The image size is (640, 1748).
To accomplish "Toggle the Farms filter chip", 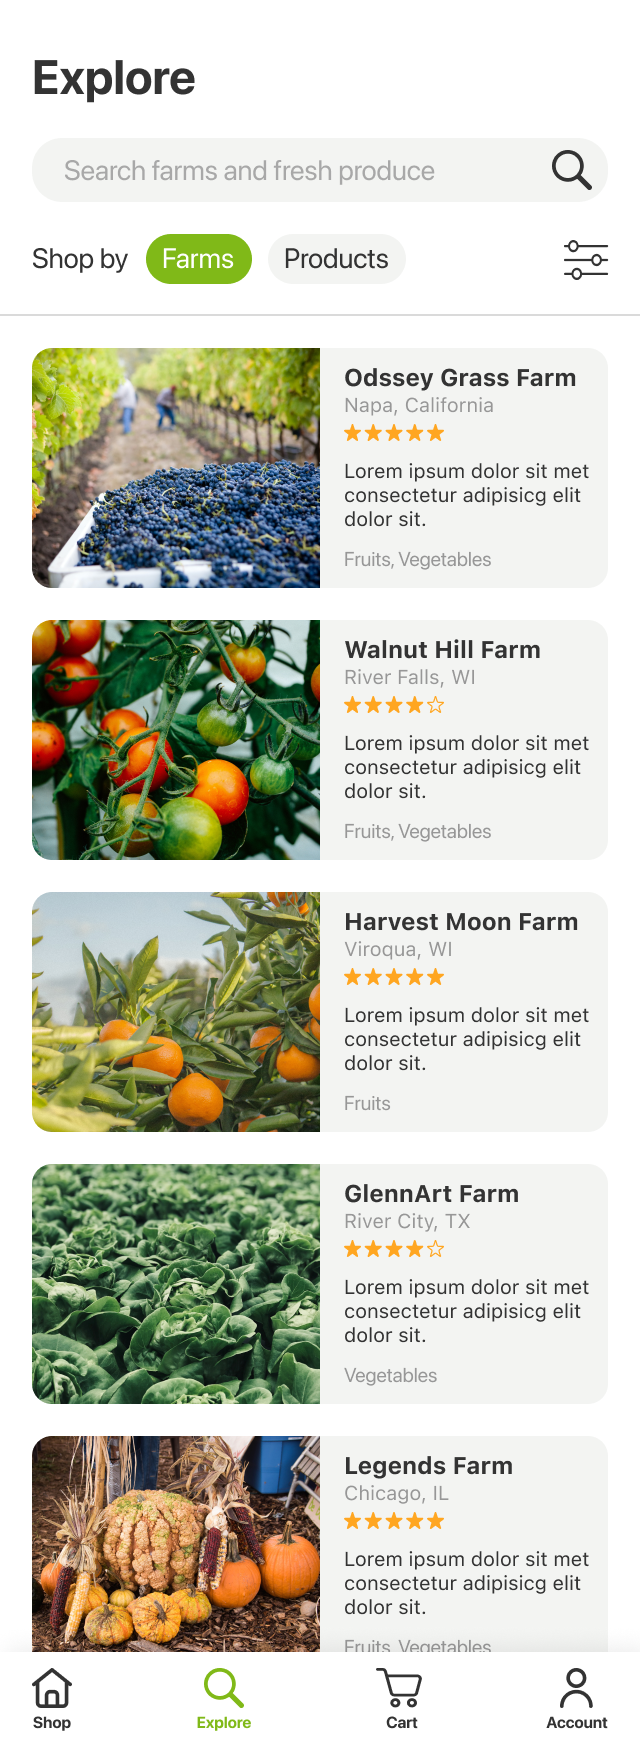I will 198,259.
